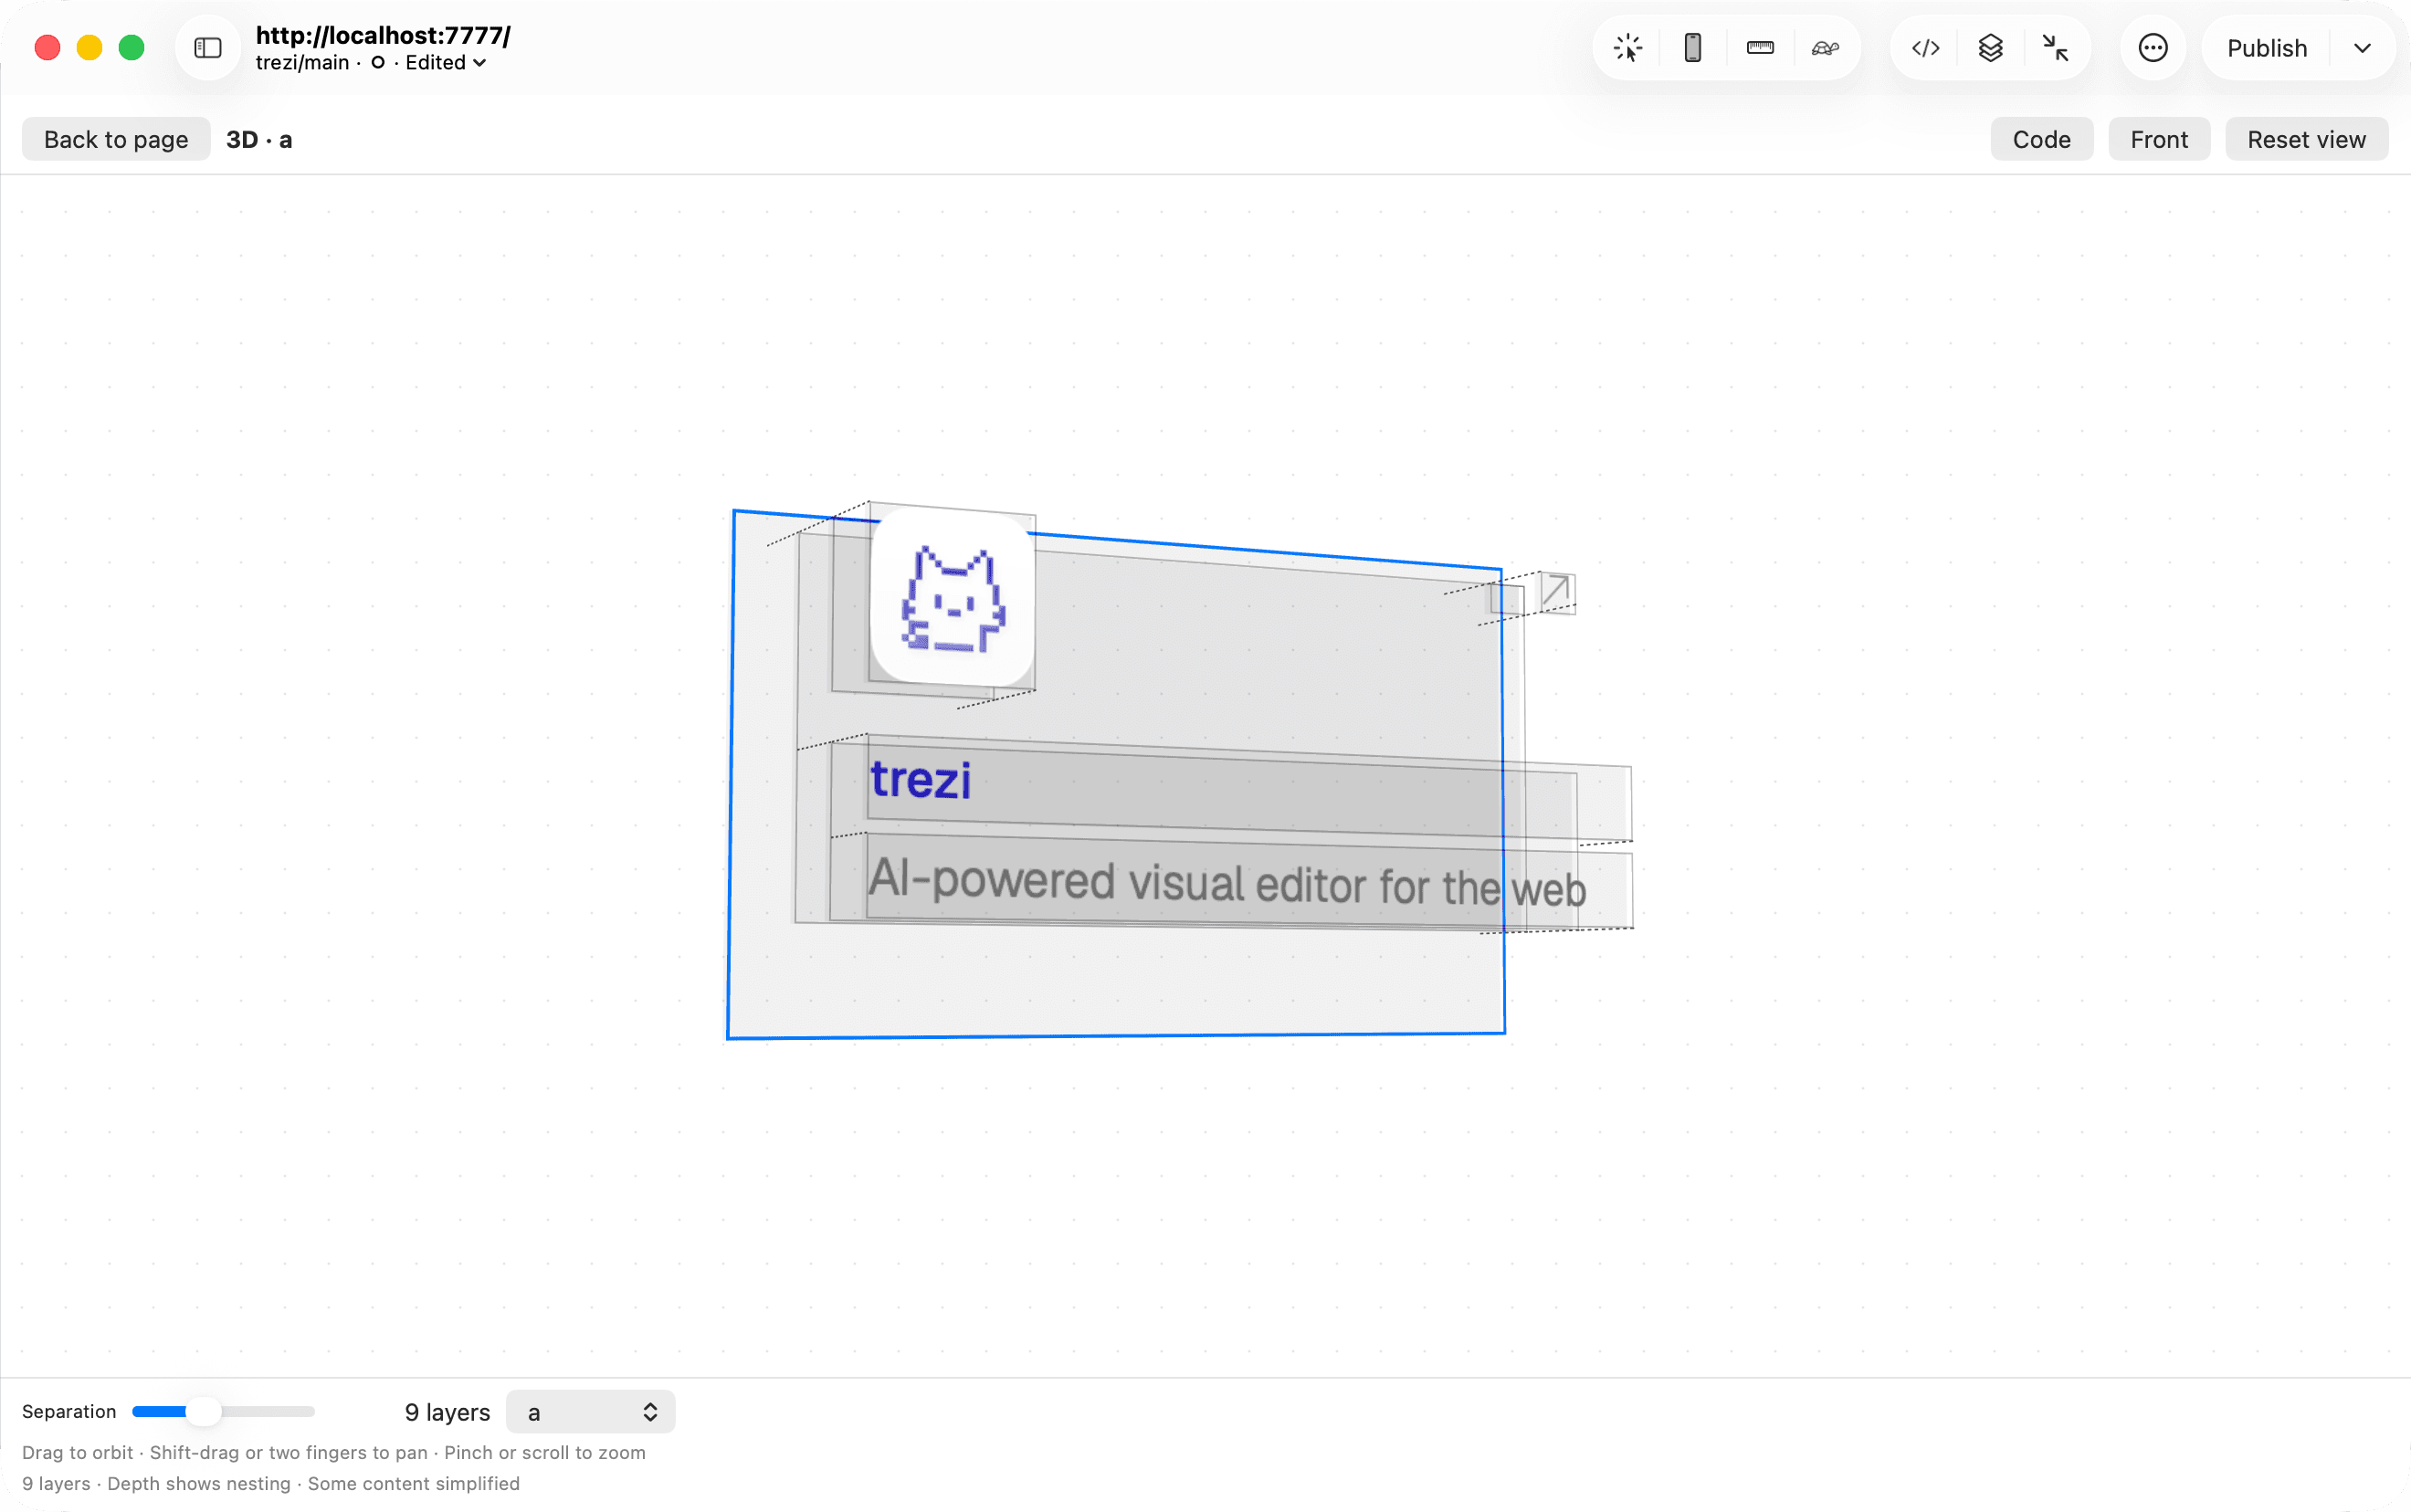This screenshot has width=2411, height=1512.
Task: Click Back to page button
Action: point(116,139)
